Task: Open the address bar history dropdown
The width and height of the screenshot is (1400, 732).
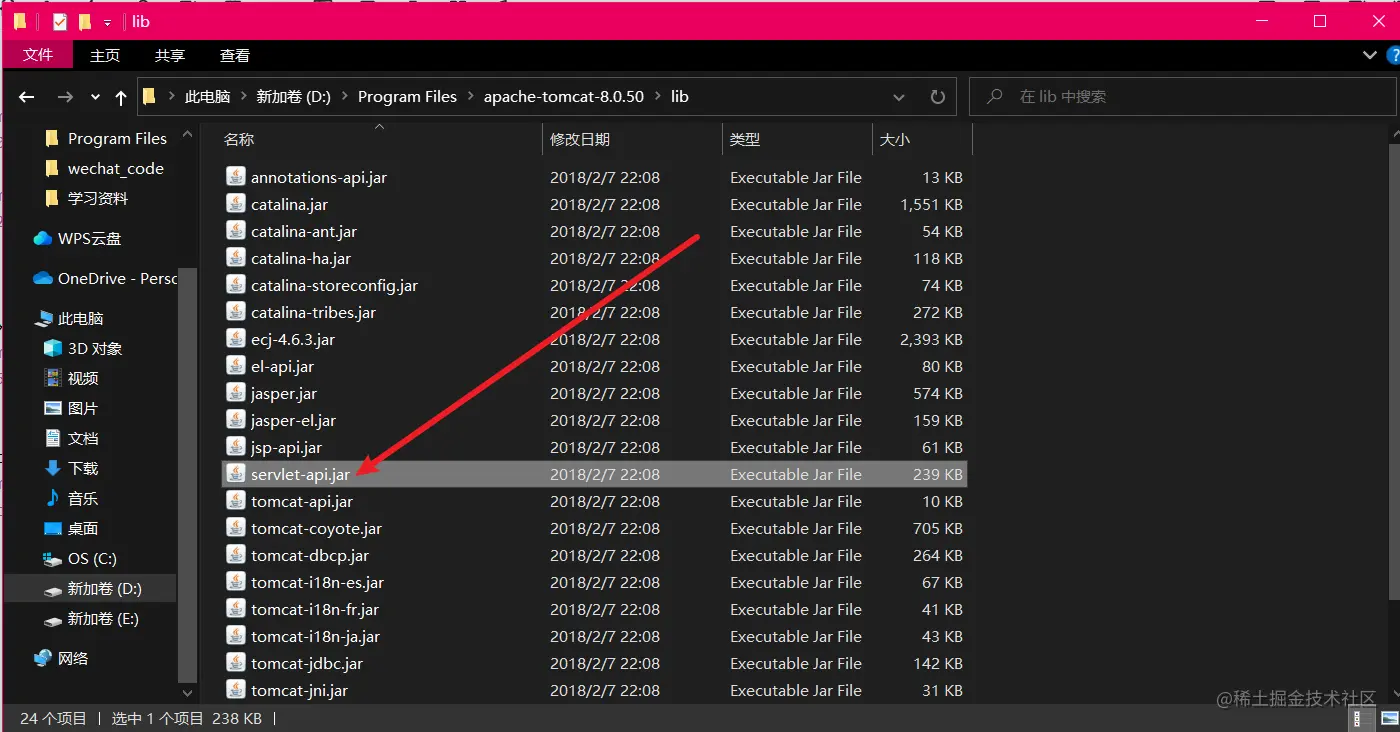Action: [x=899, y=97]
